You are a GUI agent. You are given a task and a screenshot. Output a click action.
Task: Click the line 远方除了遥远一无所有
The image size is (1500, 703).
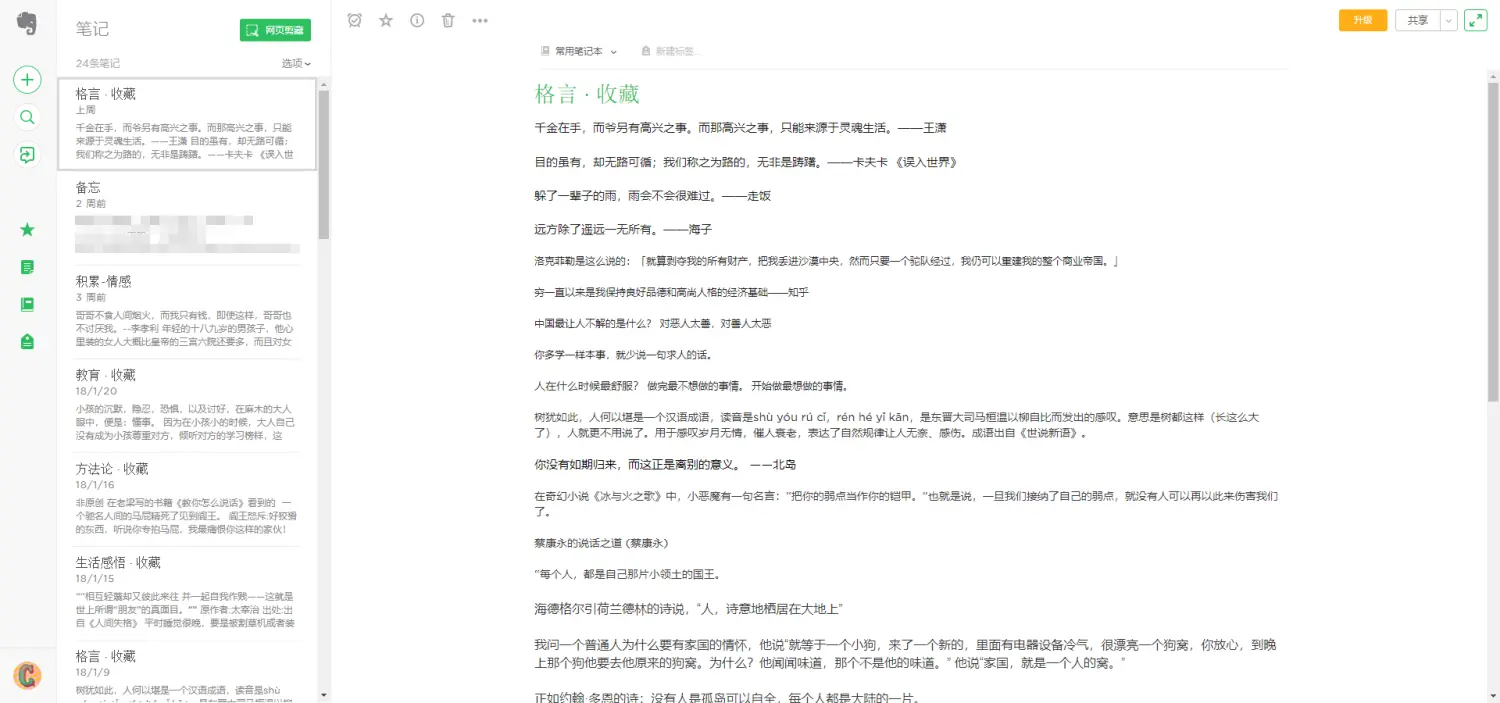pyautogui.click(x=623, y=230)
